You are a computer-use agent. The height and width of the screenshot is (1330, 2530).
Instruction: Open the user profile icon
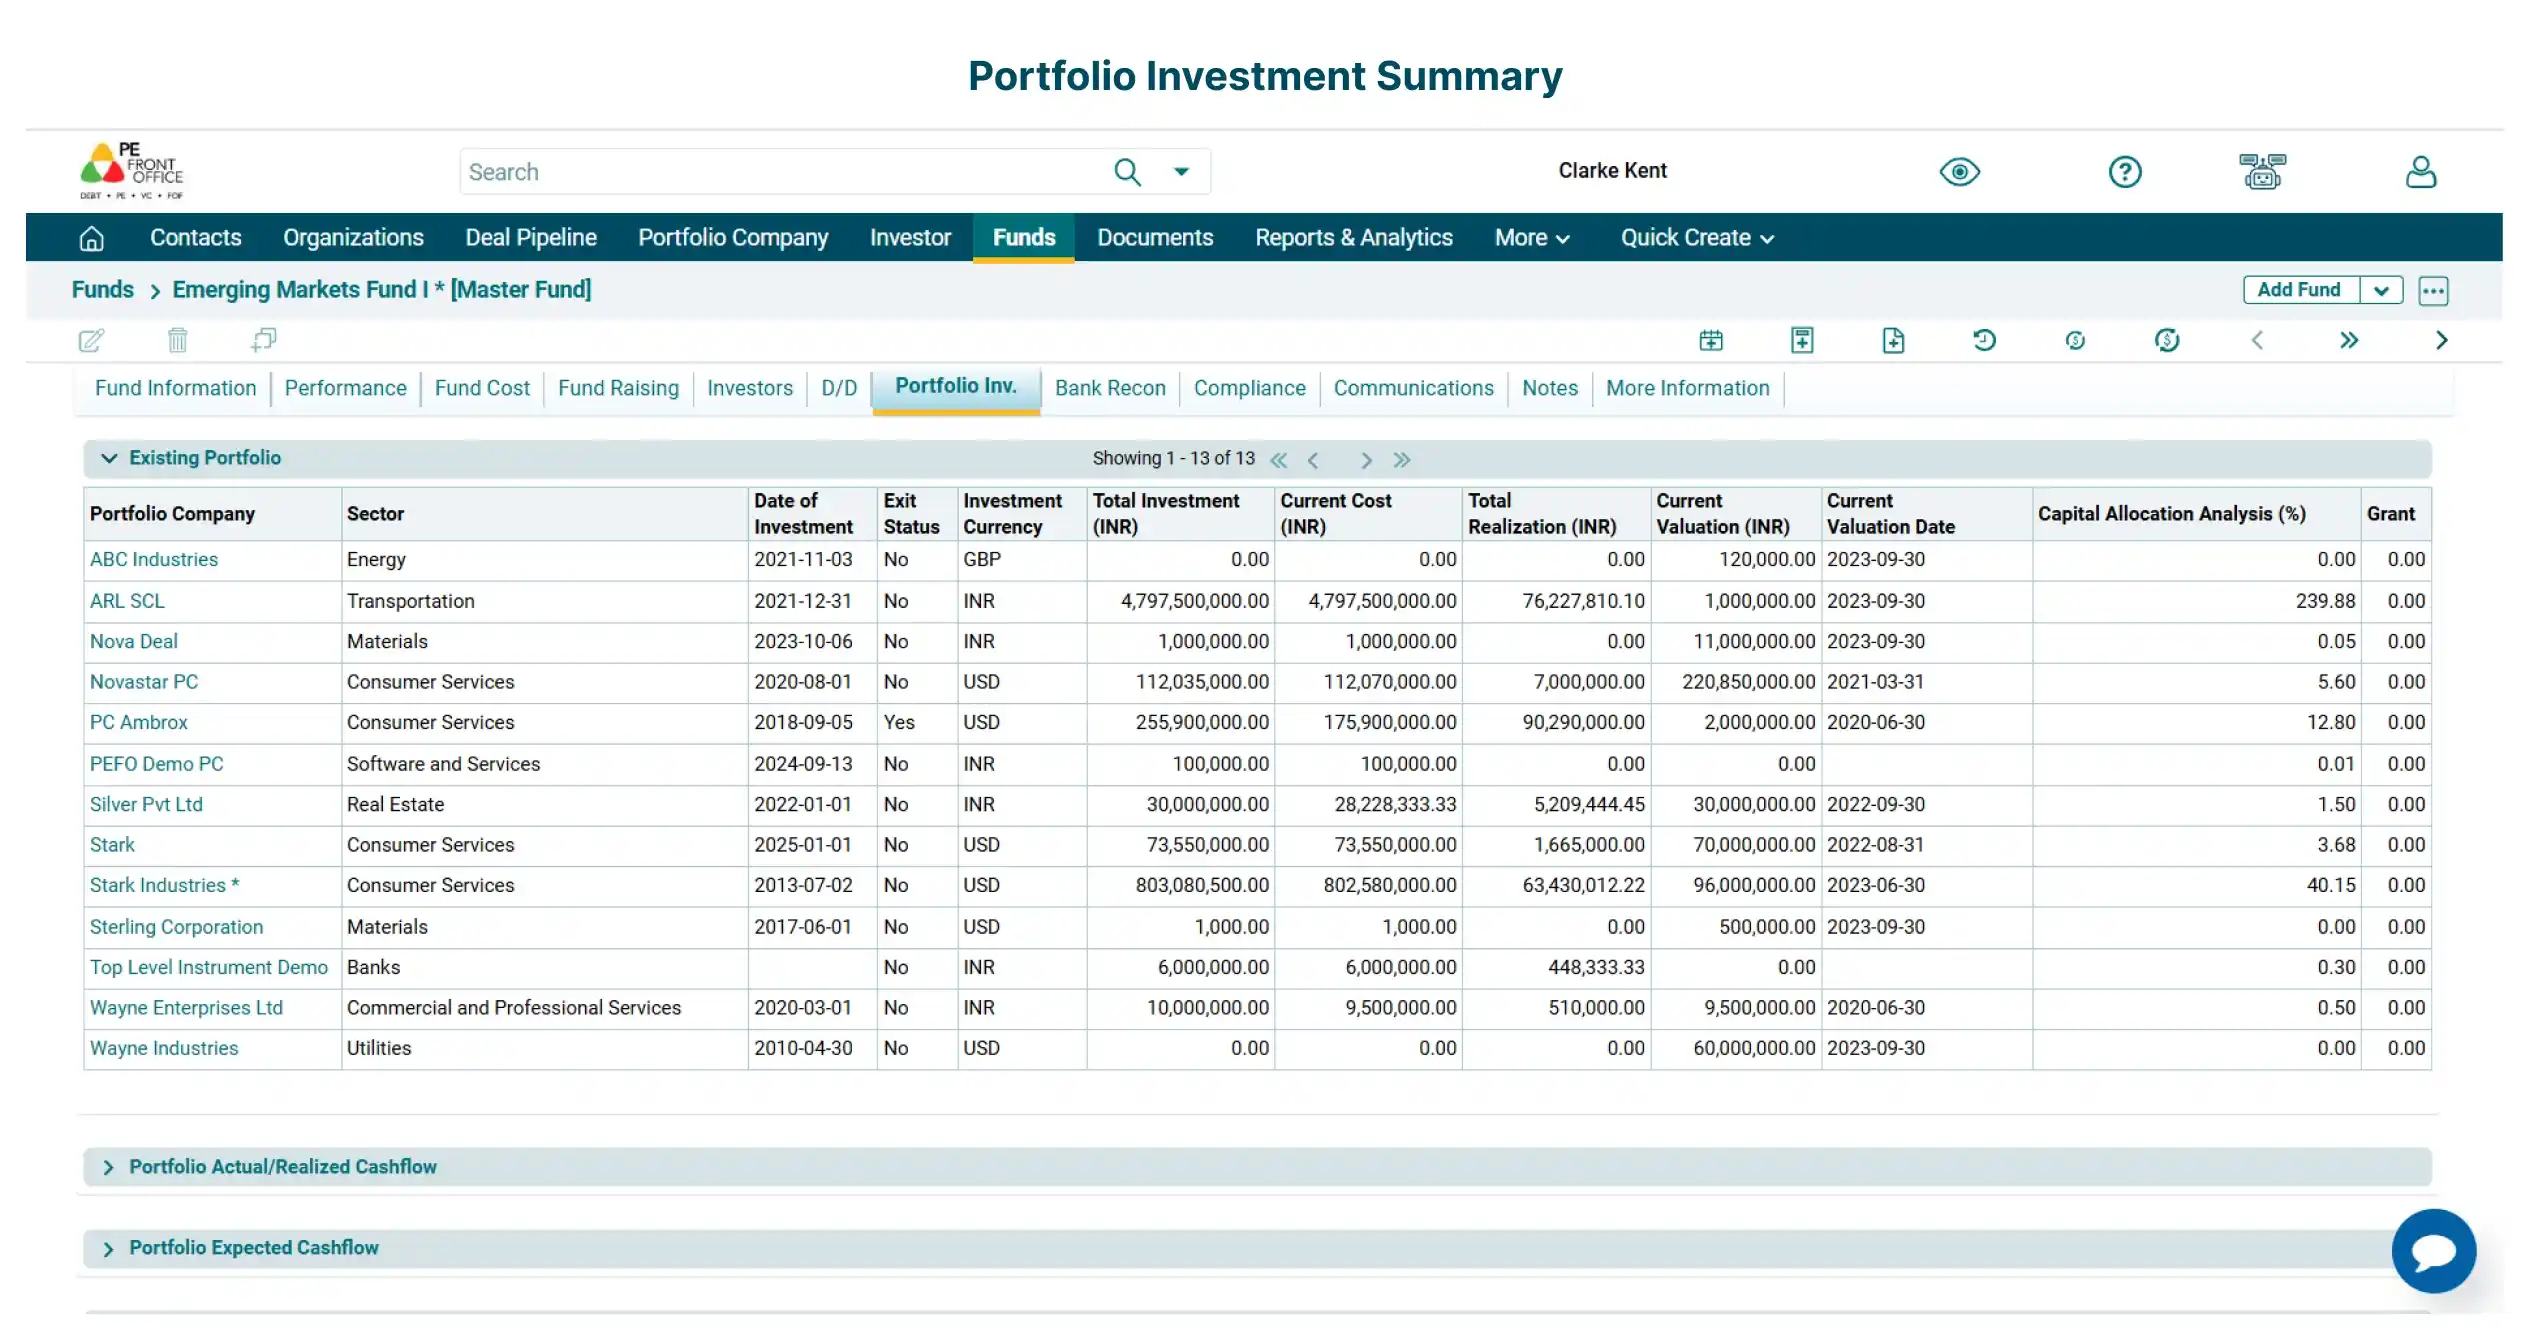tap(2420, 172)
